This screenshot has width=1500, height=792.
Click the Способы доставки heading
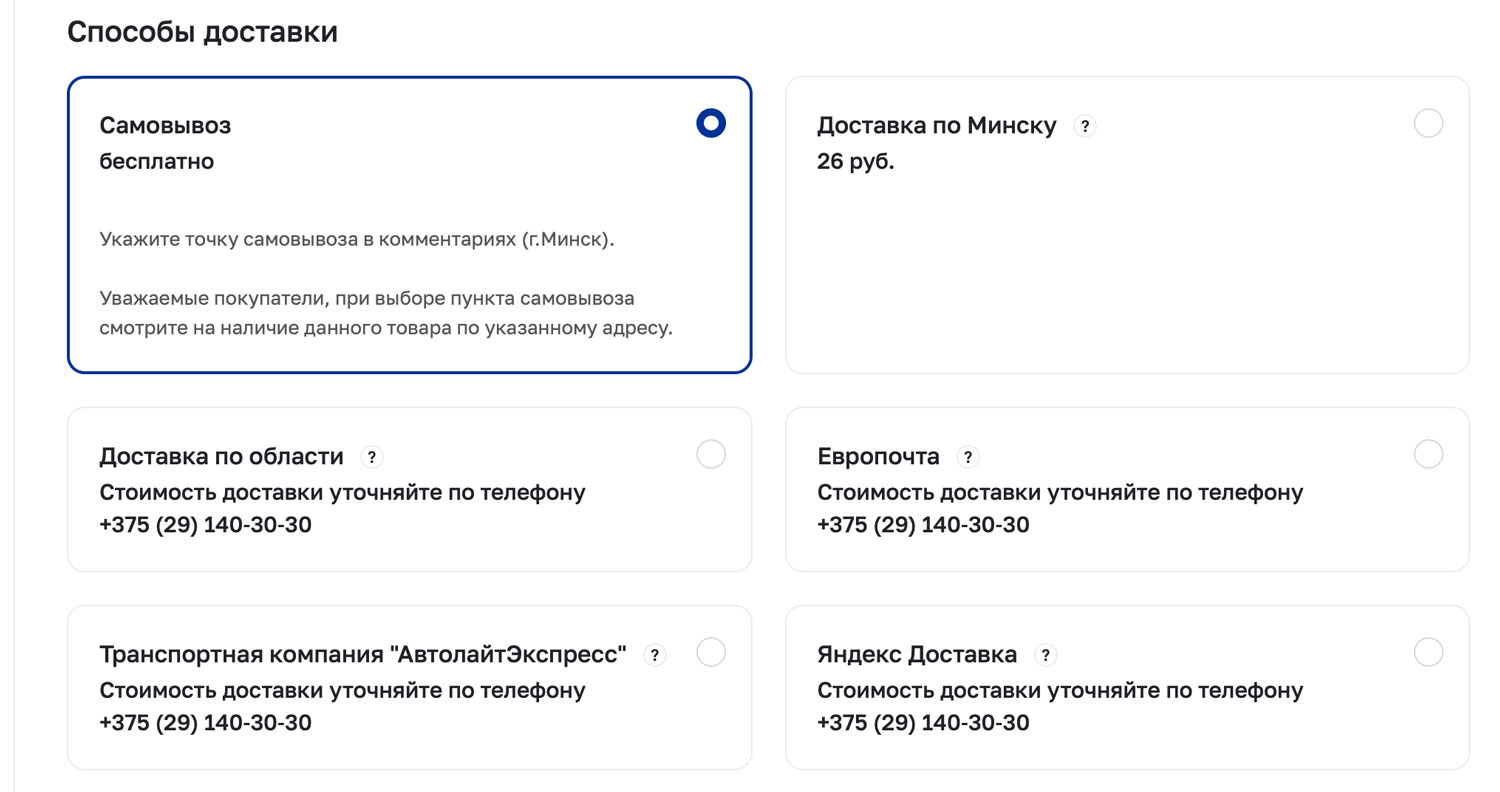pyautogui.click(x=202, y=32)
